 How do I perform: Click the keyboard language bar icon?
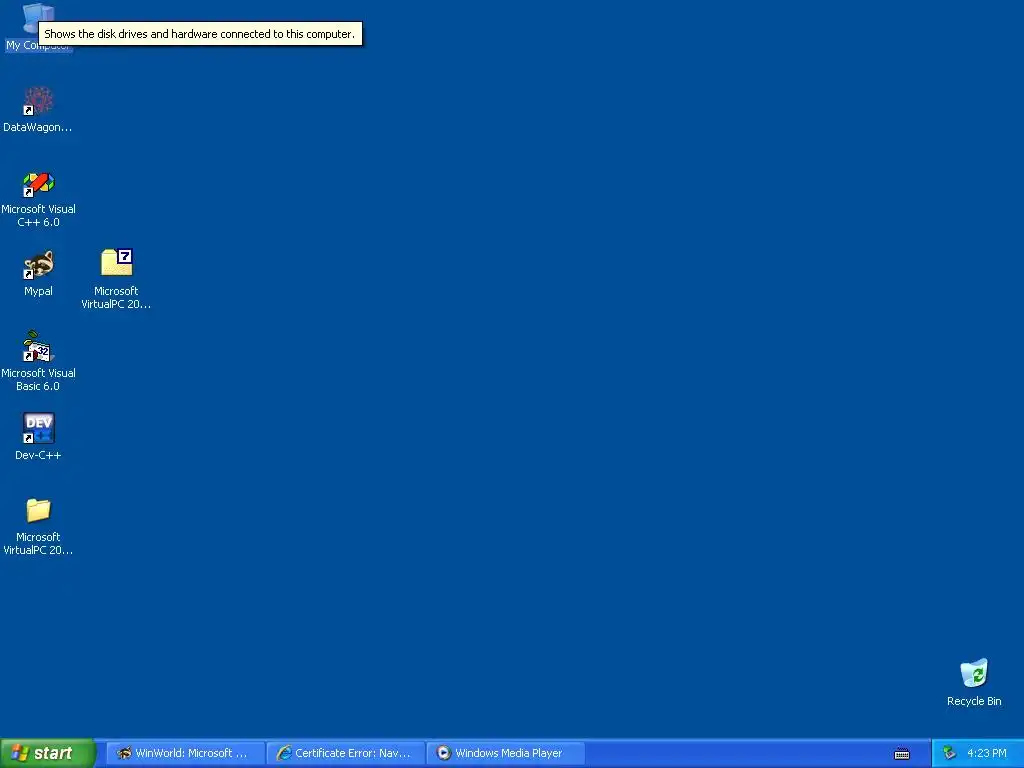pyautogui.click(x=902, y=754)
